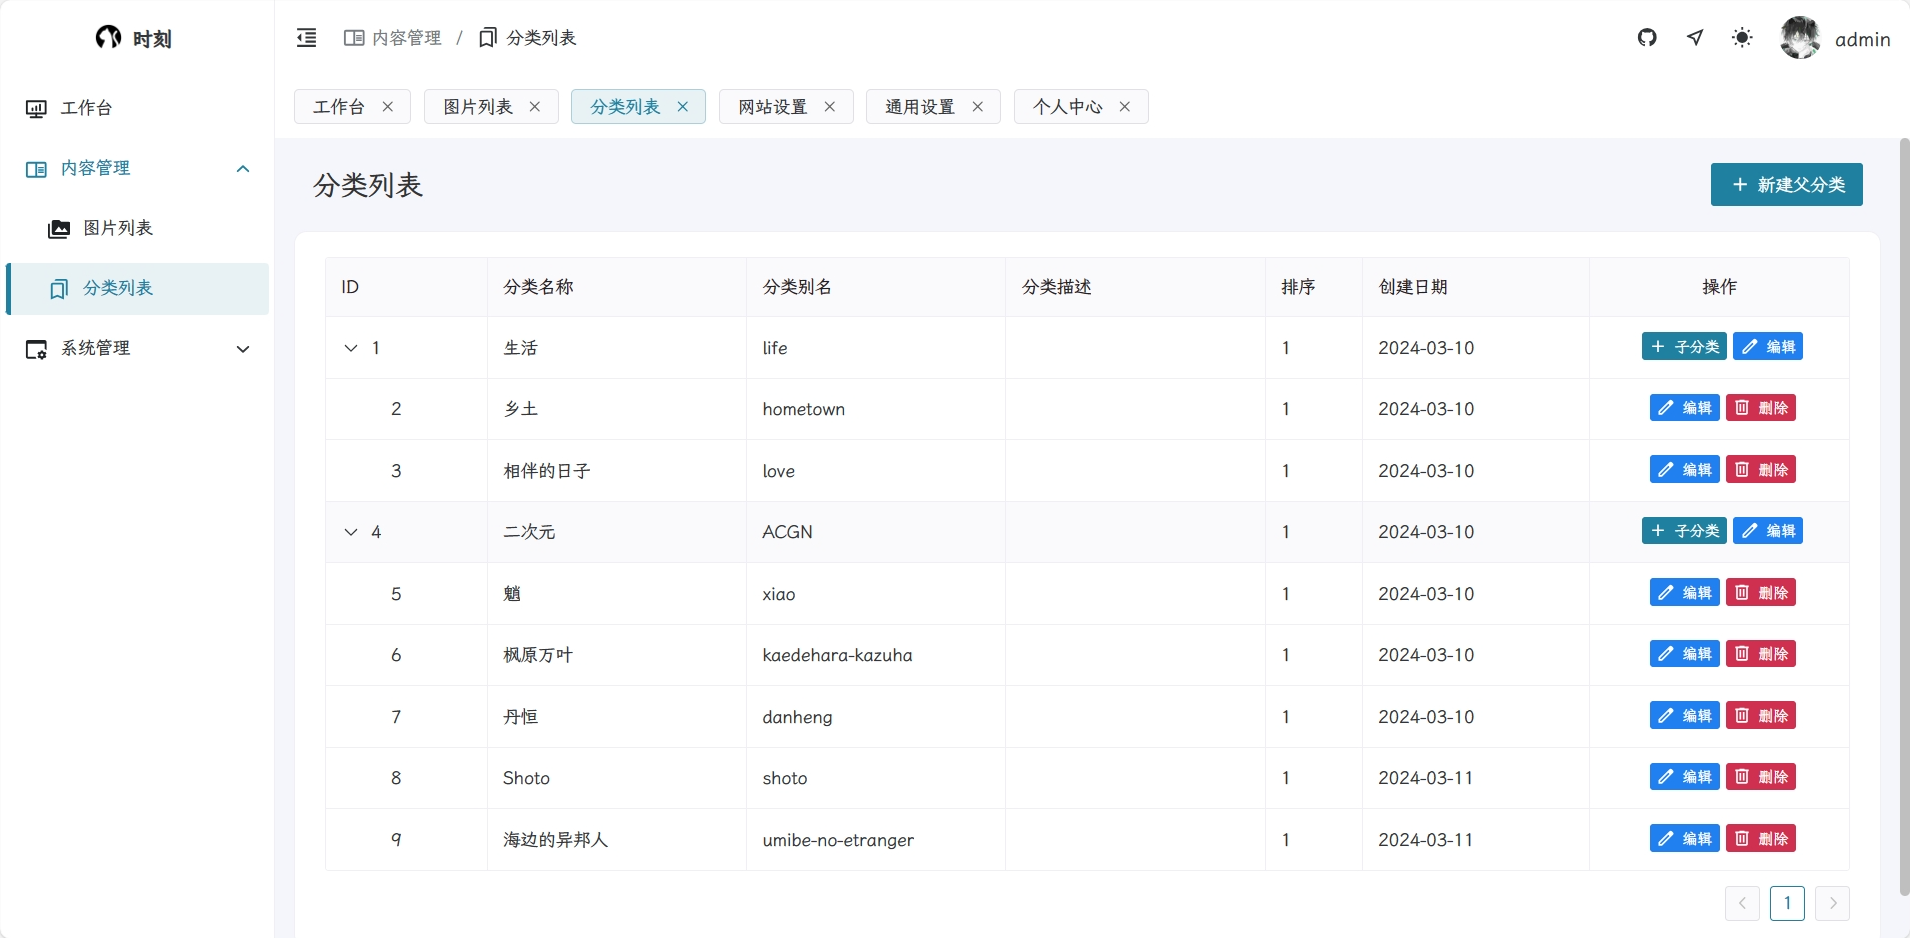Open the GitHub repository icon
This screenshot has height=938, width=1910.
coord(1647,38)
